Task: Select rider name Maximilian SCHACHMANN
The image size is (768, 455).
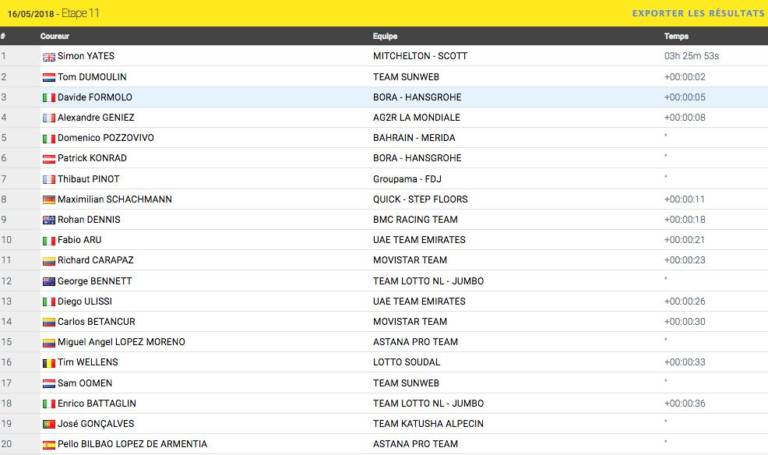Action: point(115,199)
